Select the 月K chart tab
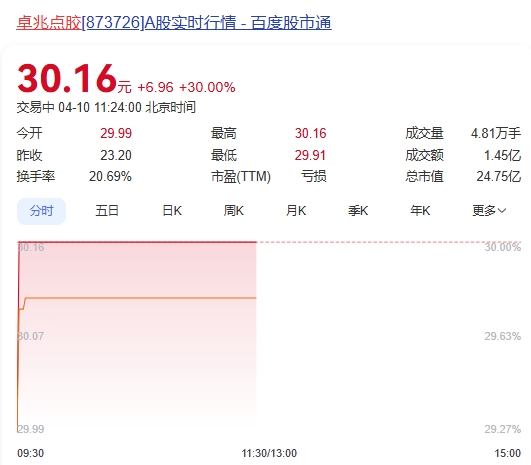Viewport: 531px width, 465px height. point(296,211)
